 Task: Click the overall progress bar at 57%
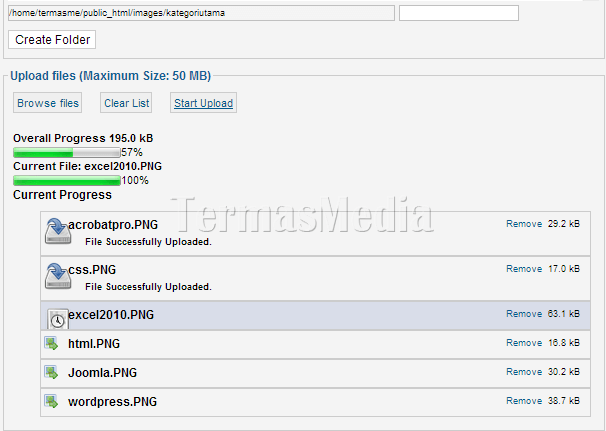coord(66,152)
